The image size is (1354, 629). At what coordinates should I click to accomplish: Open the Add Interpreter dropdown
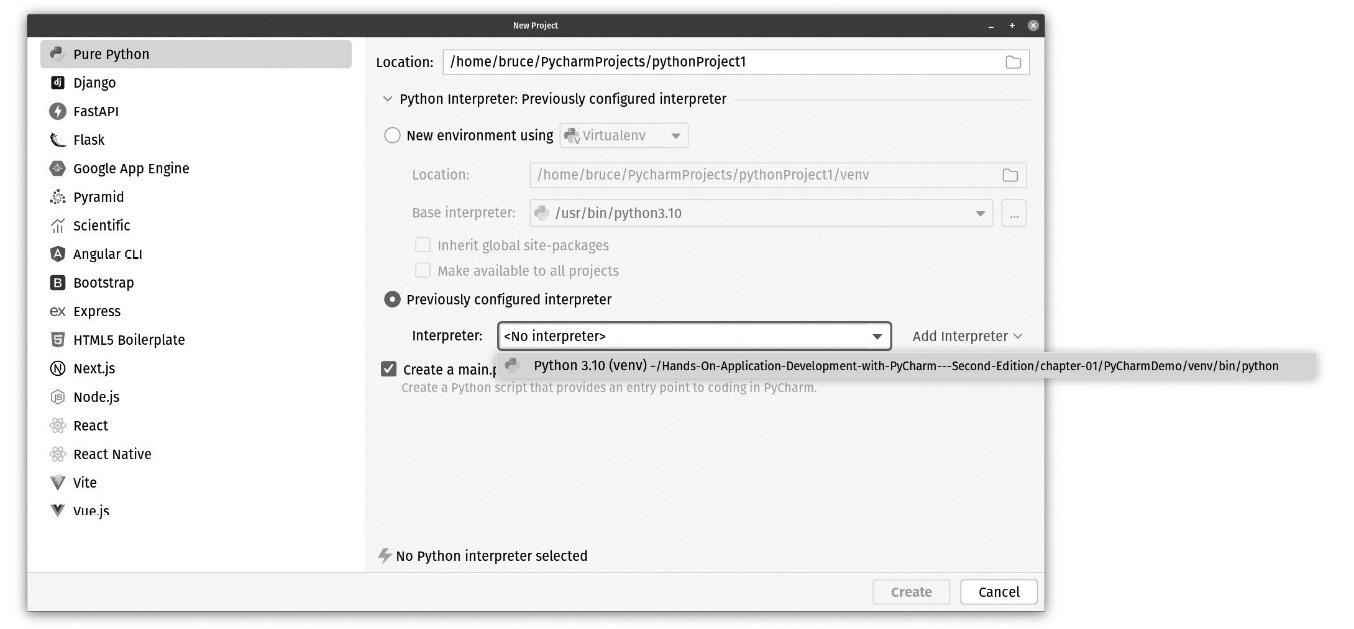pyautogui.click(x=967, y=336)
